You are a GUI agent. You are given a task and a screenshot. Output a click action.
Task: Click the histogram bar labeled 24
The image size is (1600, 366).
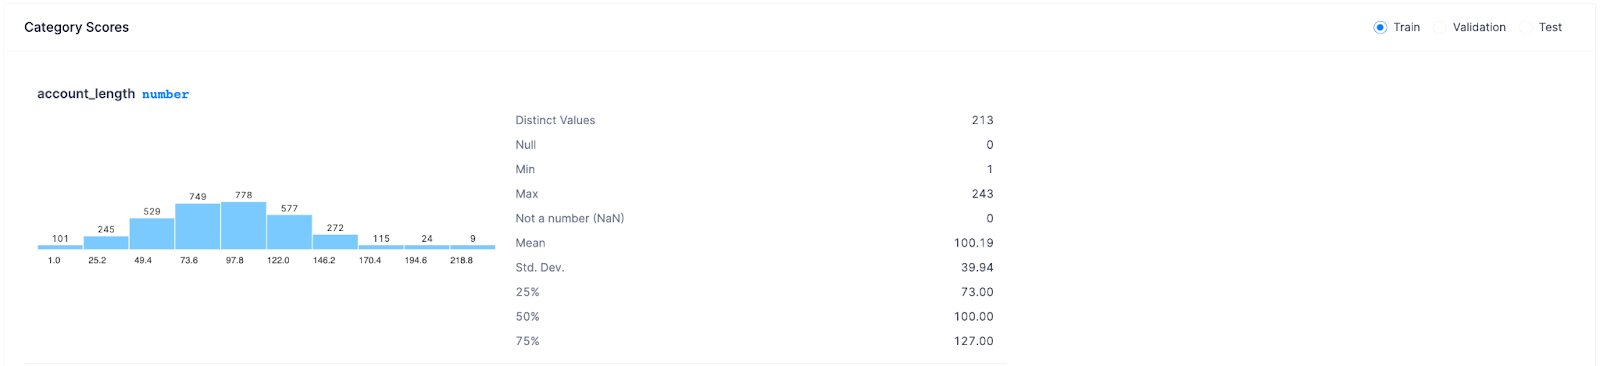point(427,247)
